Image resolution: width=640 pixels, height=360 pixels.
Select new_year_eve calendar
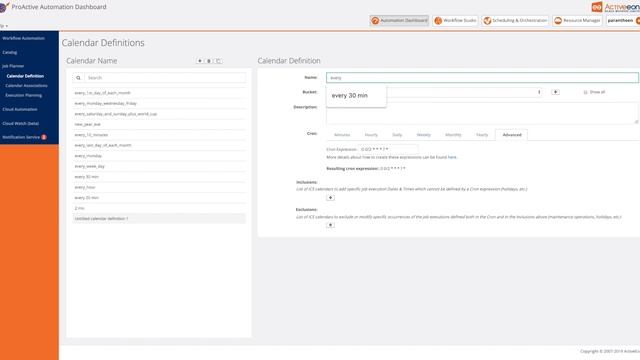point(159,124)
